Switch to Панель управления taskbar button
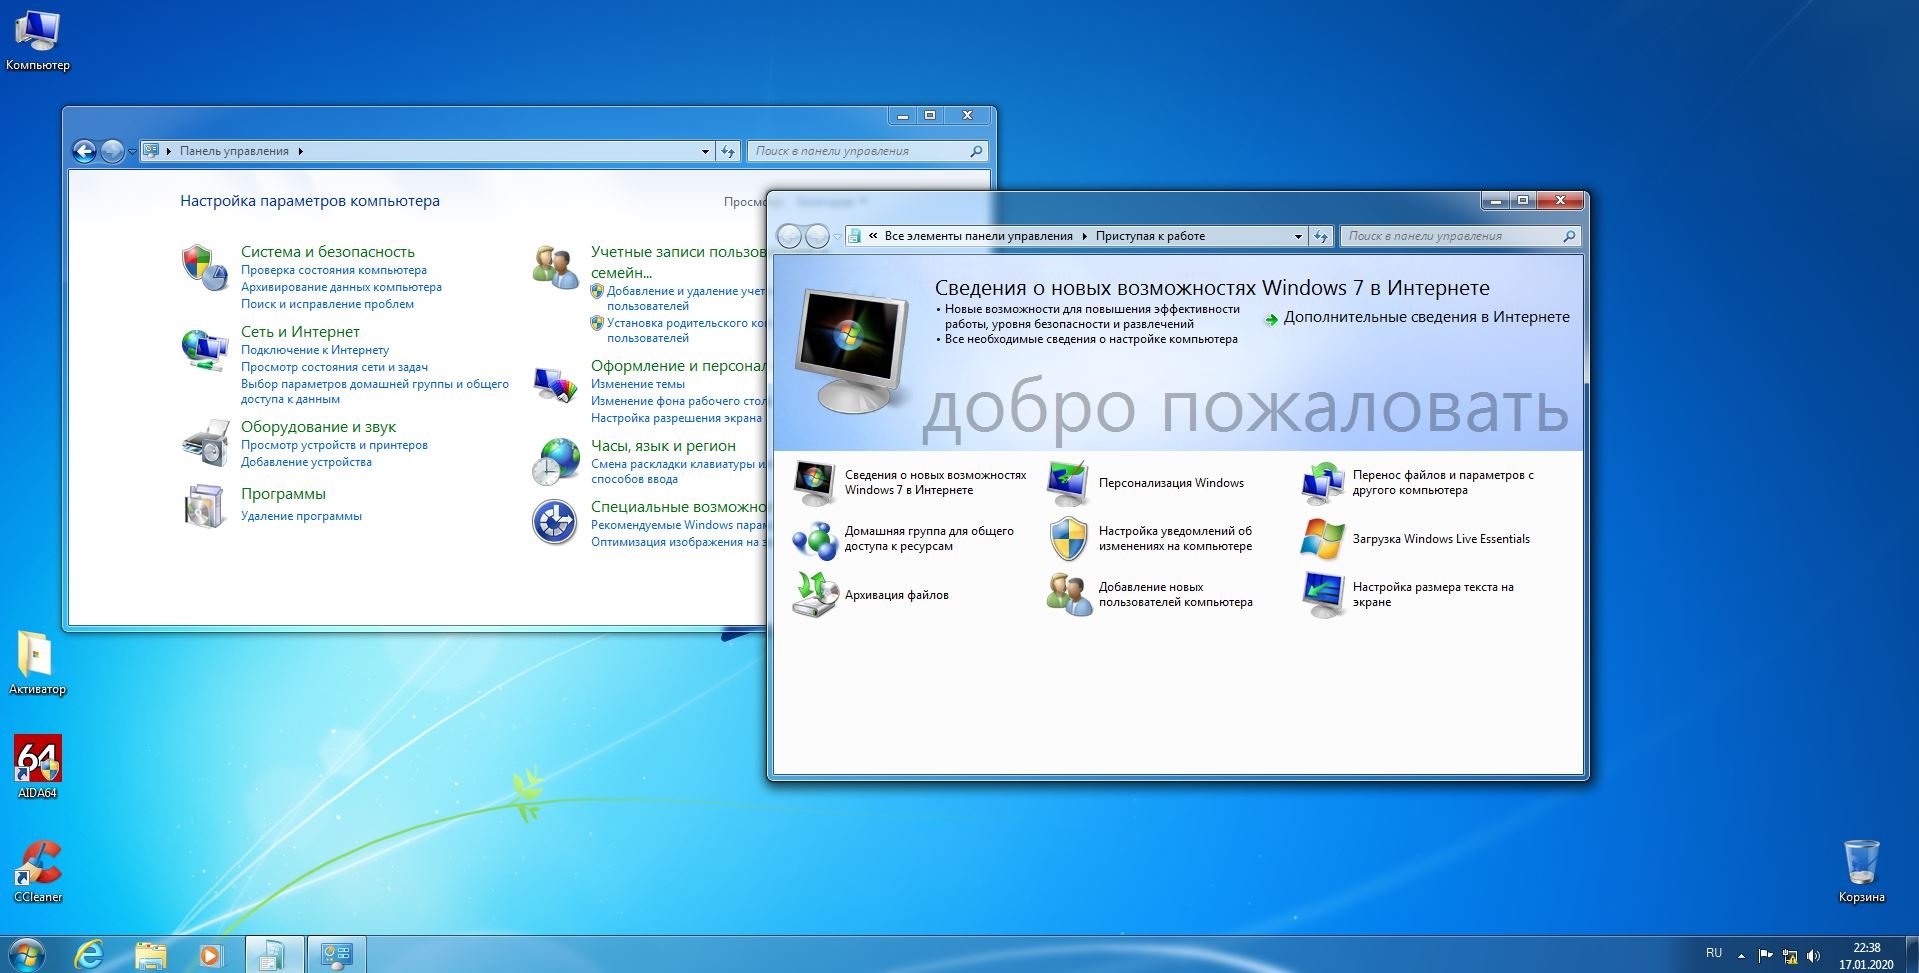This screenshot has width=1919, height=973. pyautogui.click(x=336, y=955)
